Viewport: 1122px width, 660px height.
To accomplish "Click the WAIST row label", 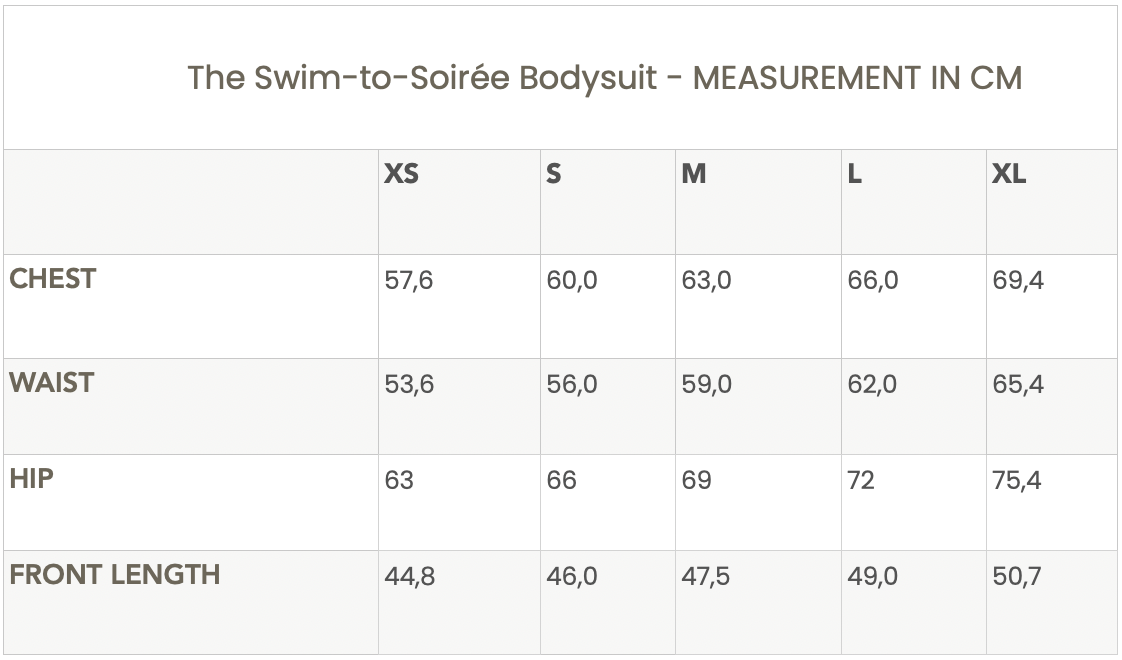I will click(51, 383).
